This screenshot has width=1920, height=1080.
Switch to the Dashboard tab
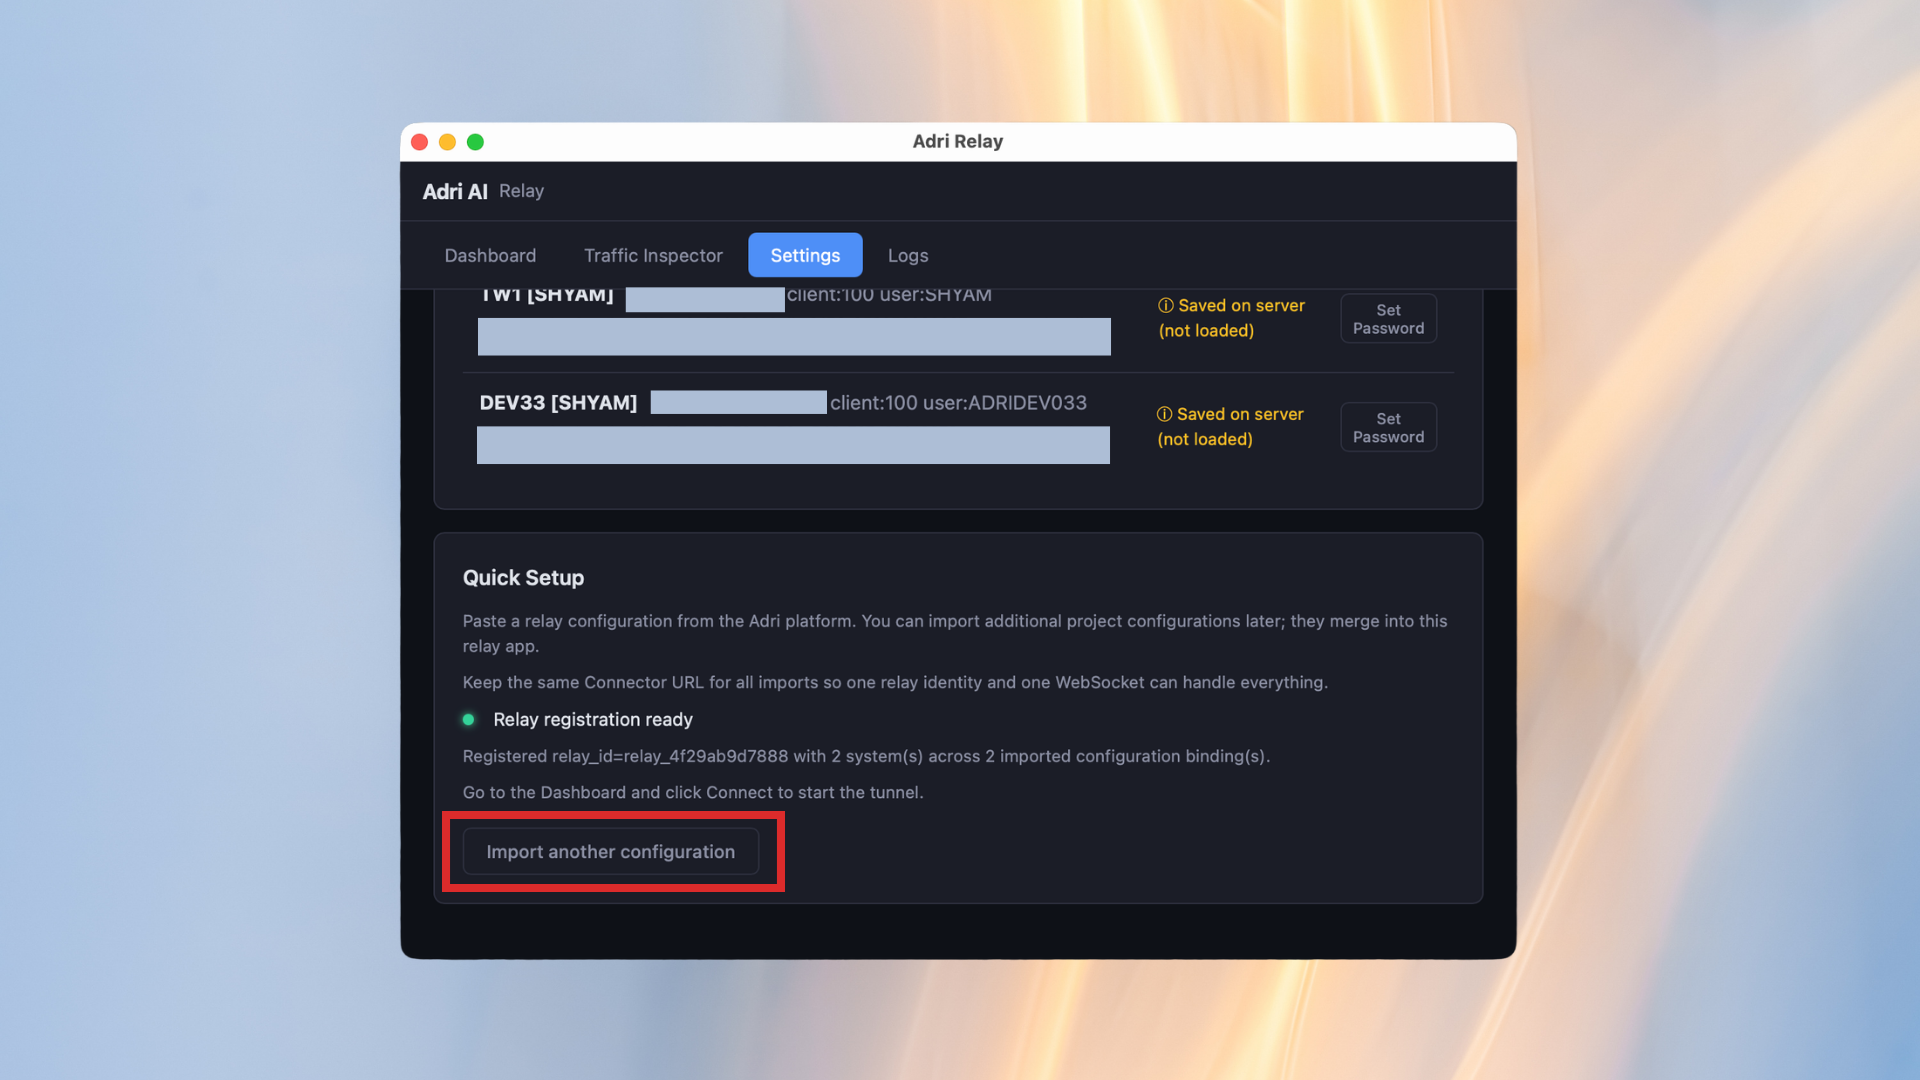tap(490, 255)
